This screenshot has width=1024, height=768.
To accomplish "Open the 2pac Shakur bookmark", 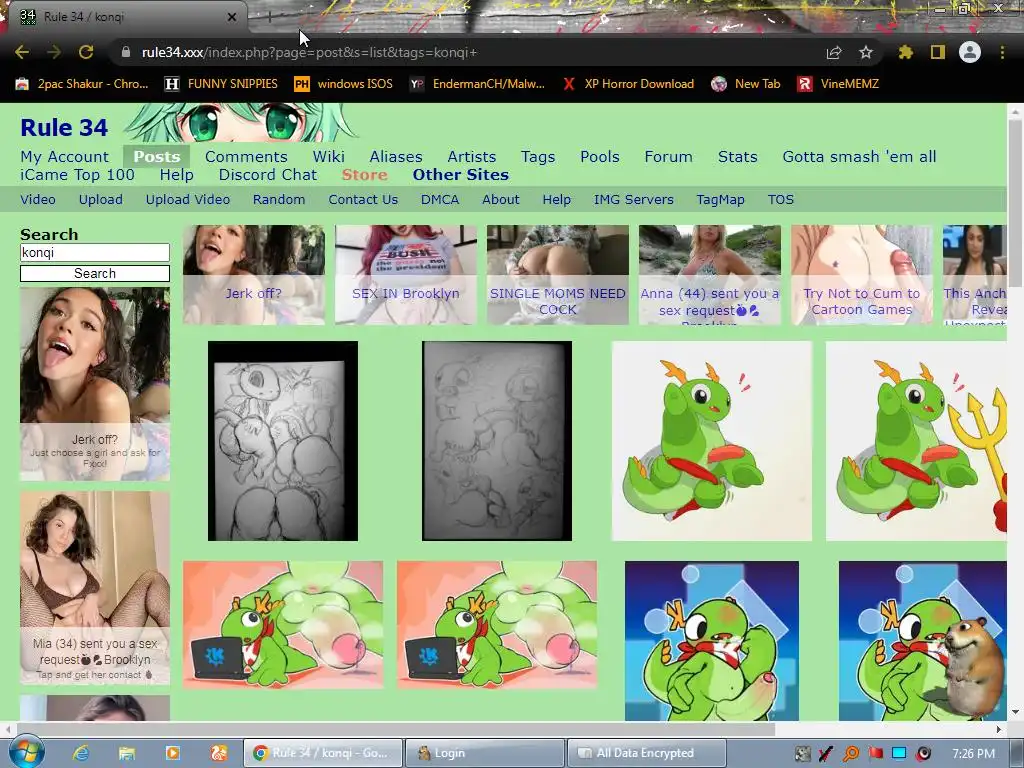I will (82, 84).
